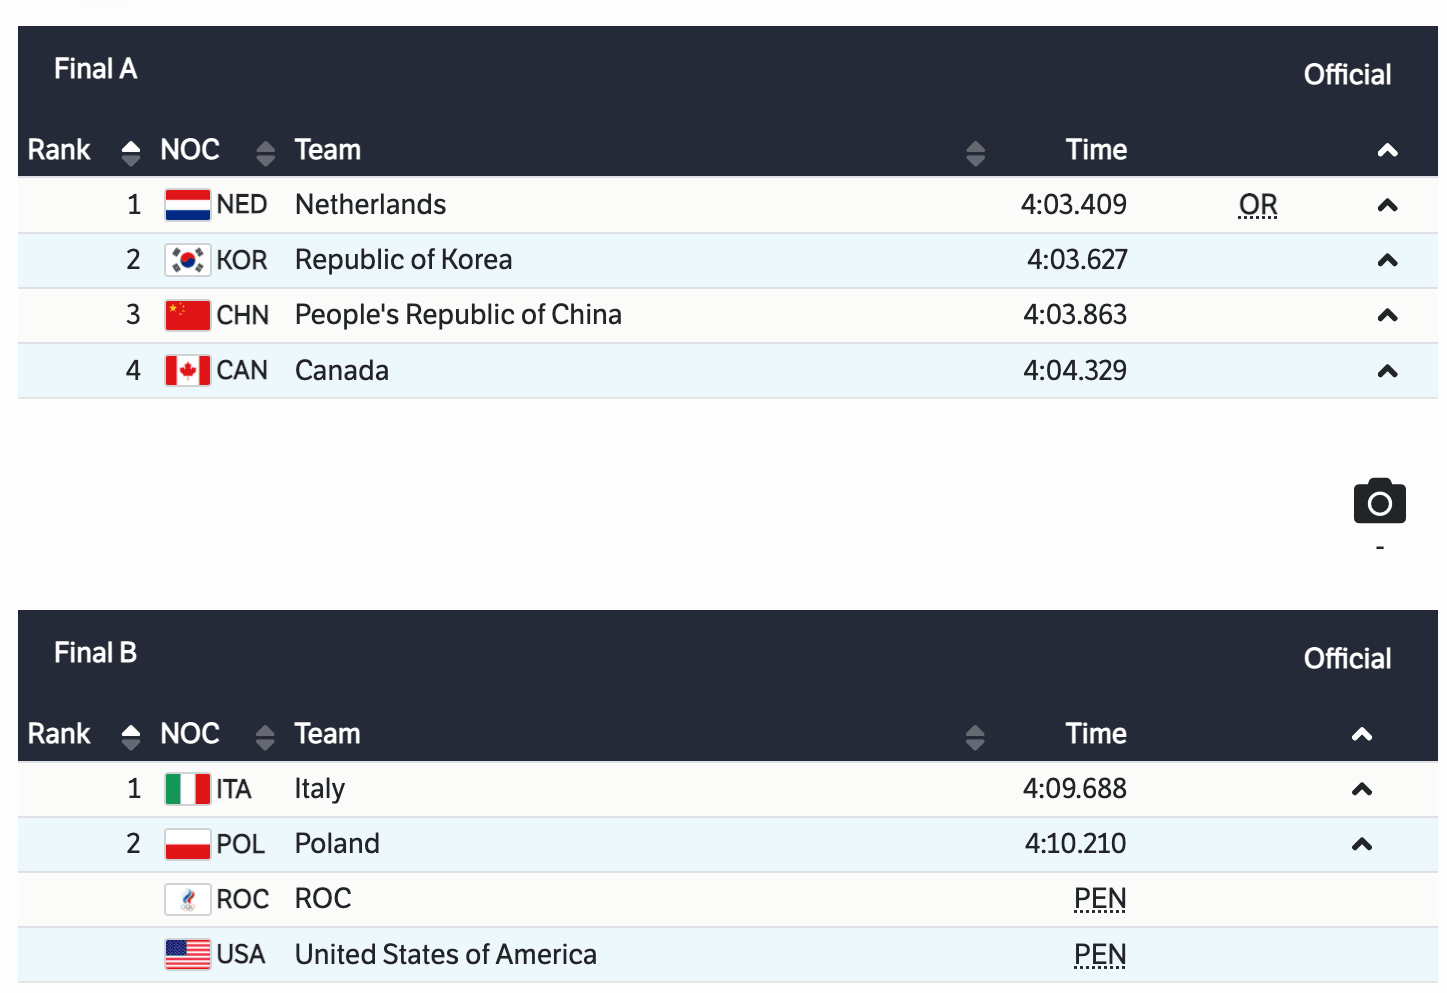Collapse all rows in Final A header
The width and height of the screenshot is (1447, 993).
point(1387,151)
